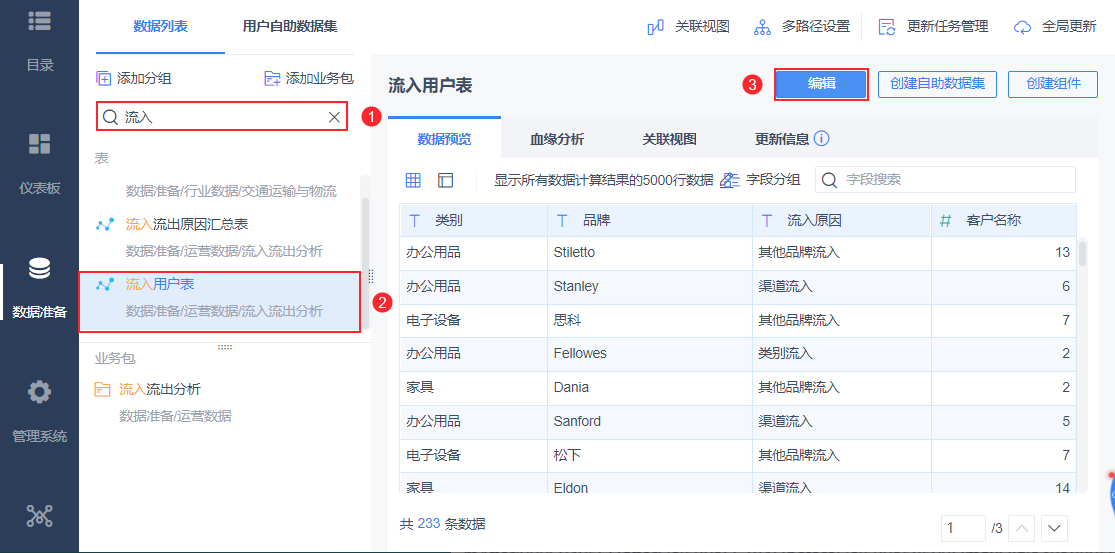
Task: Click the page number input showing 1
Action: [963, 528]
